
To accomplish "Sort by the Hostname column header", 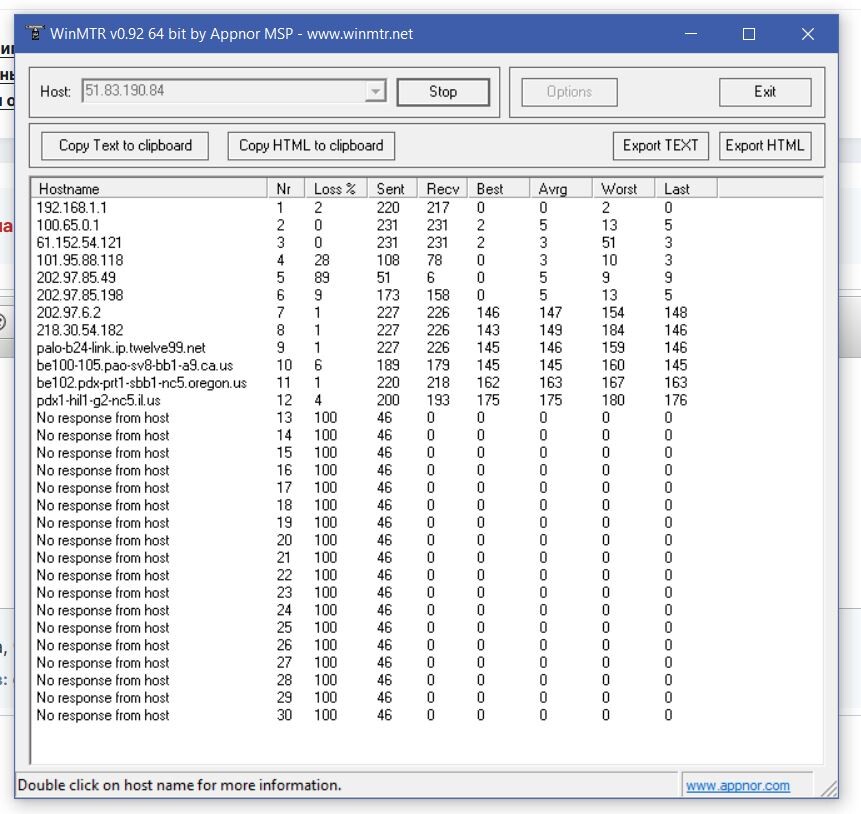I will [150, 189].
